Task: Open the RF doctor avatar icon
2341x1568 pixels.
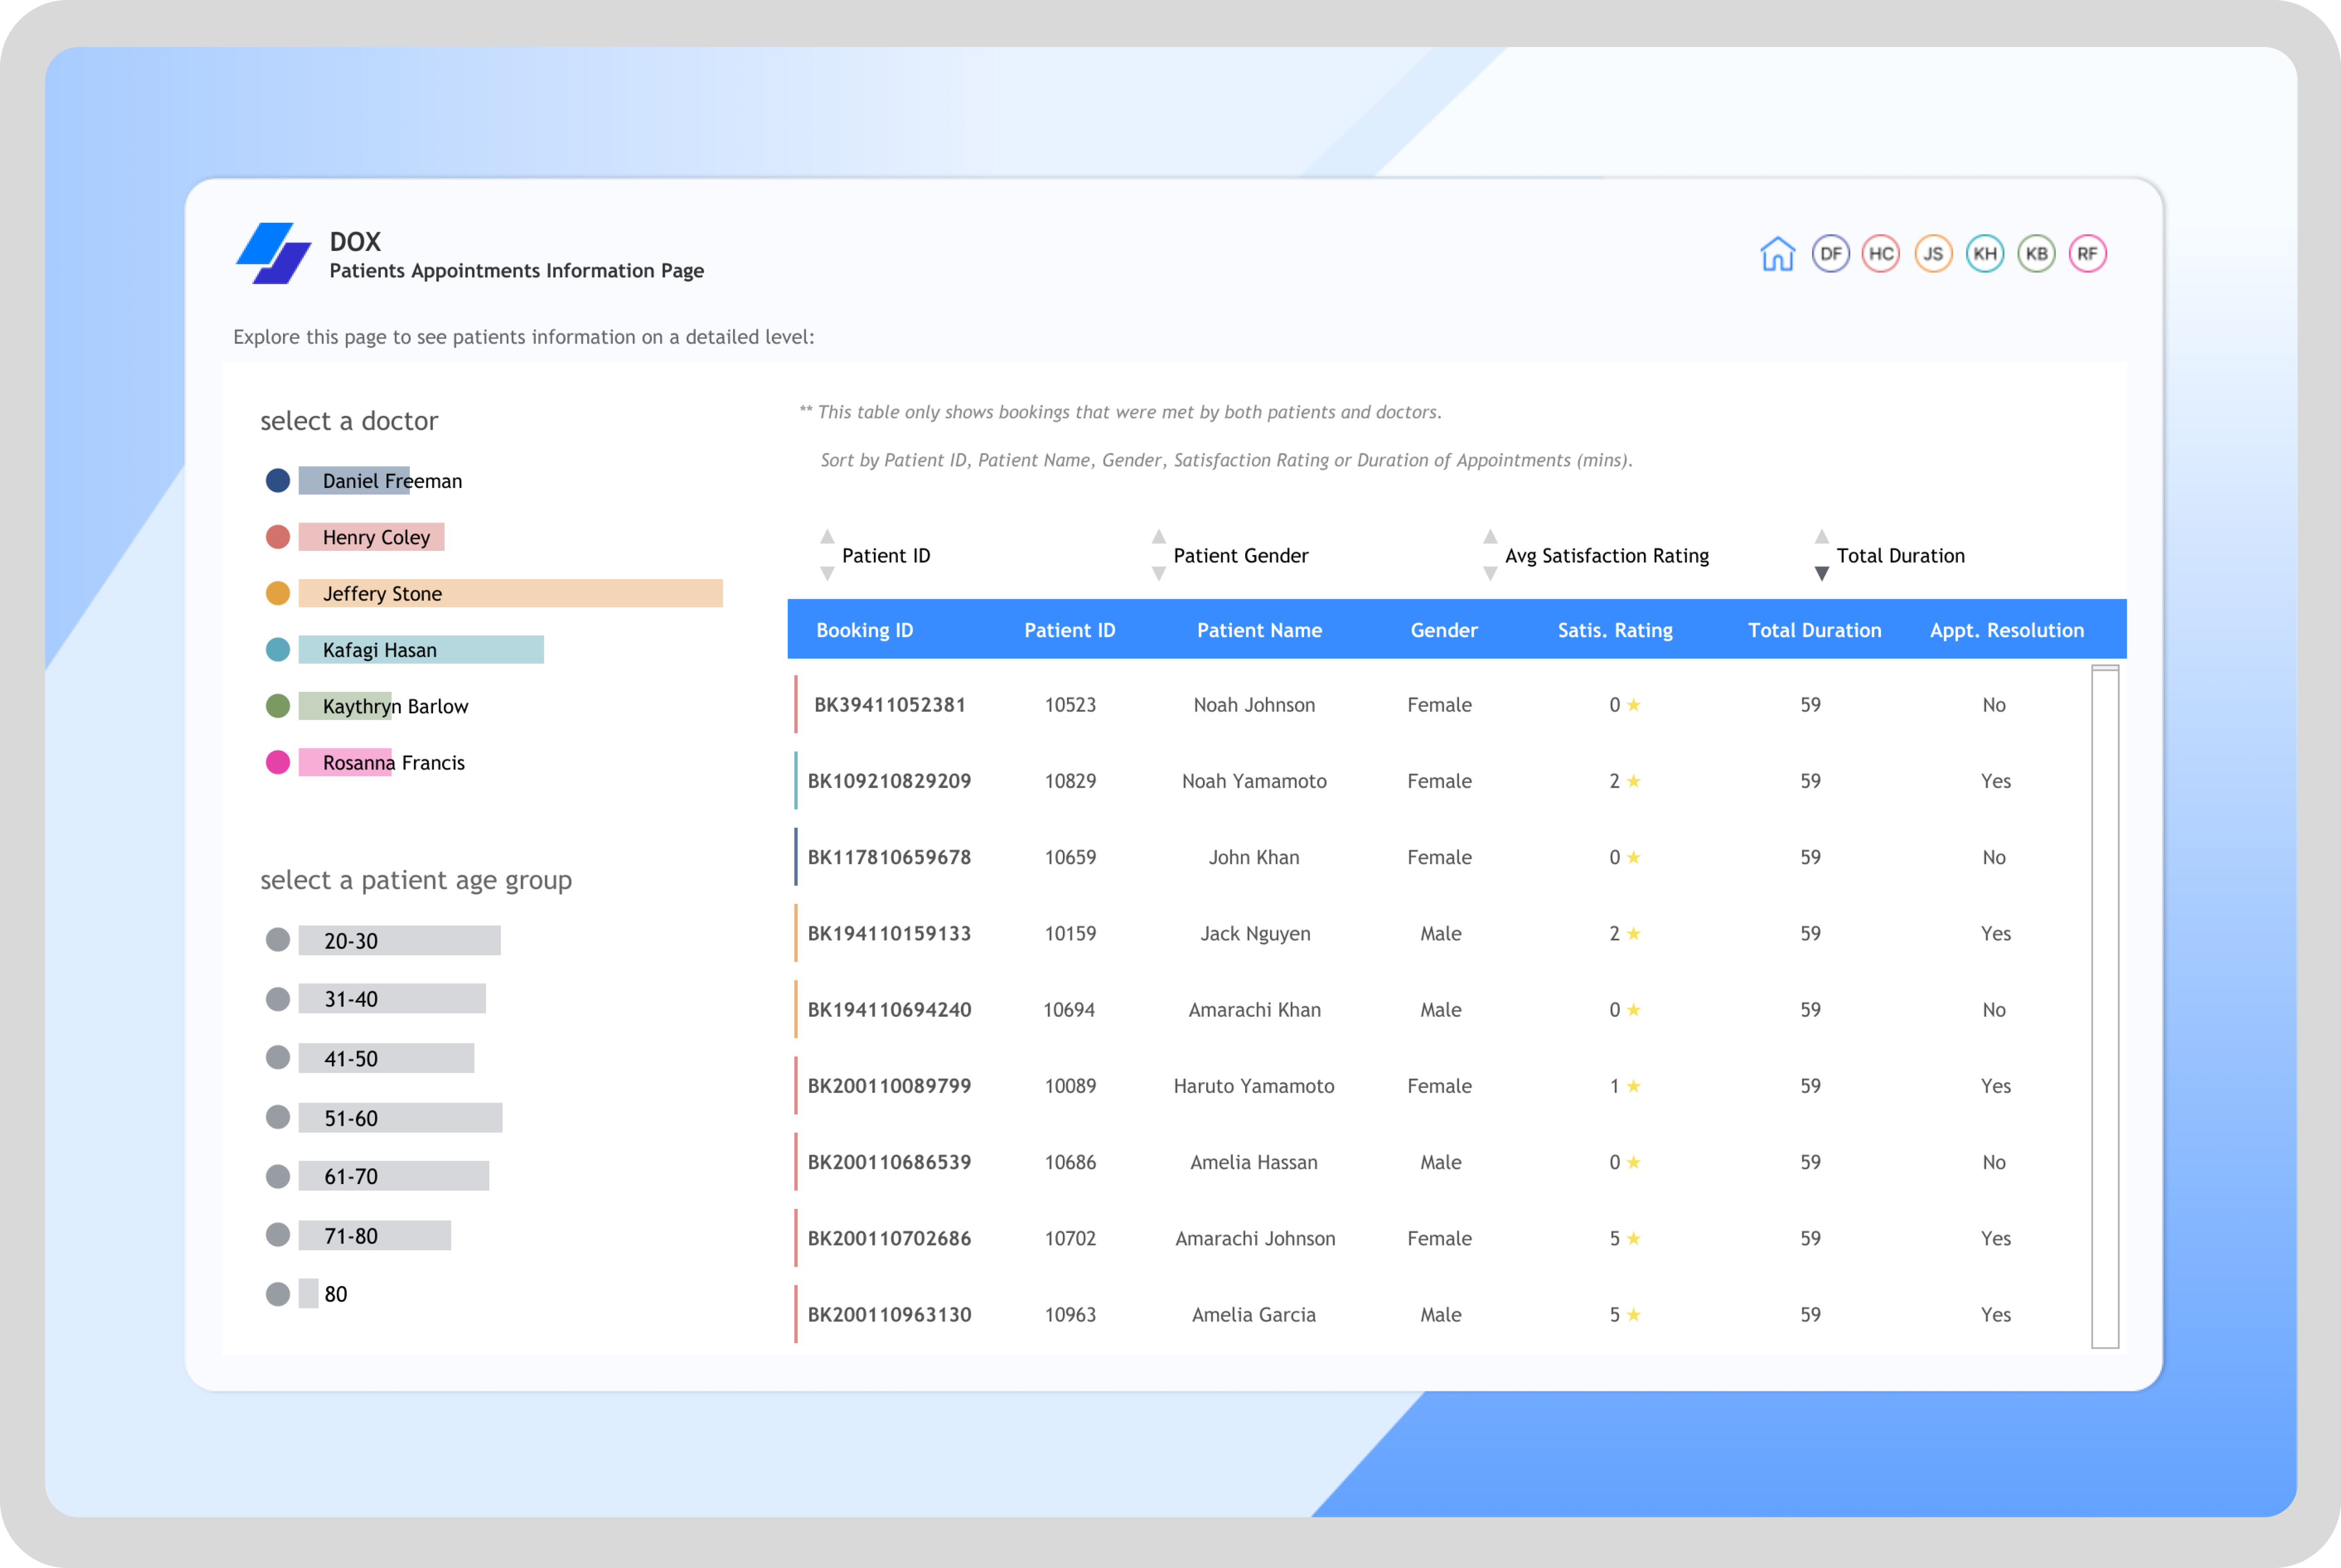Action: click(2087, 254)
